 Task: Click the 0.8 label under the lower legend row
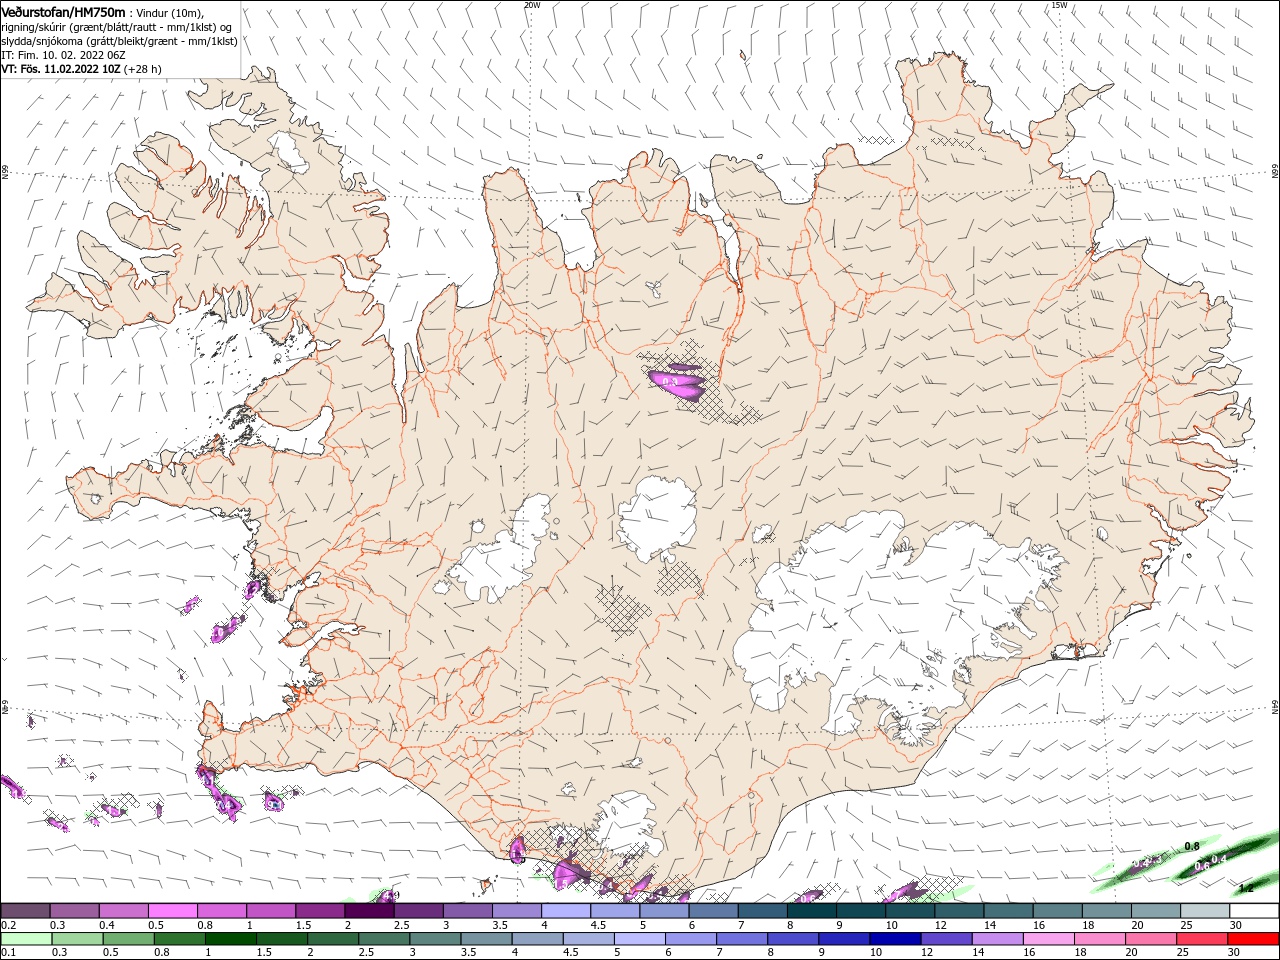pos(162,952)
